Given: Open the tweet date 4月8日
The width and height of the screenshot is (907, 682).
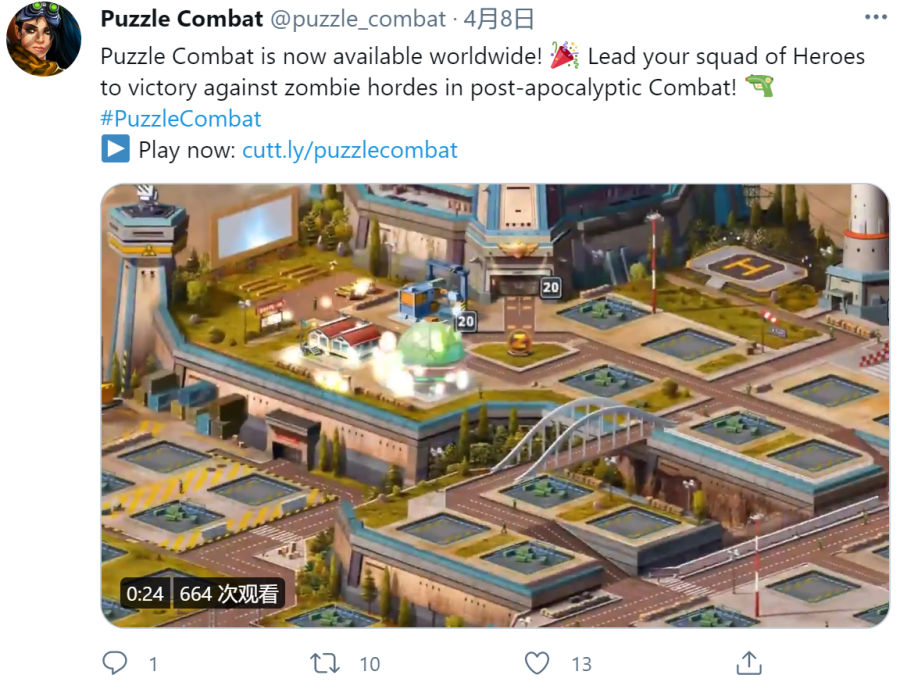Looking at the screenshot, I should [499, 19].
